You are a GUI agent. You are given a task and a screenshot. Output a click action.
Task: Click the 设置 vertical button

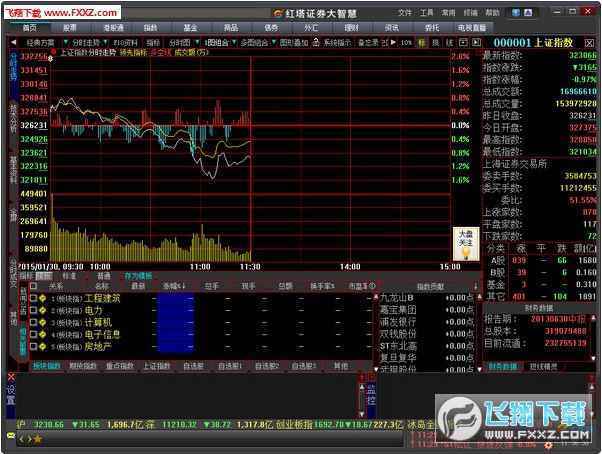pos(11,395)
